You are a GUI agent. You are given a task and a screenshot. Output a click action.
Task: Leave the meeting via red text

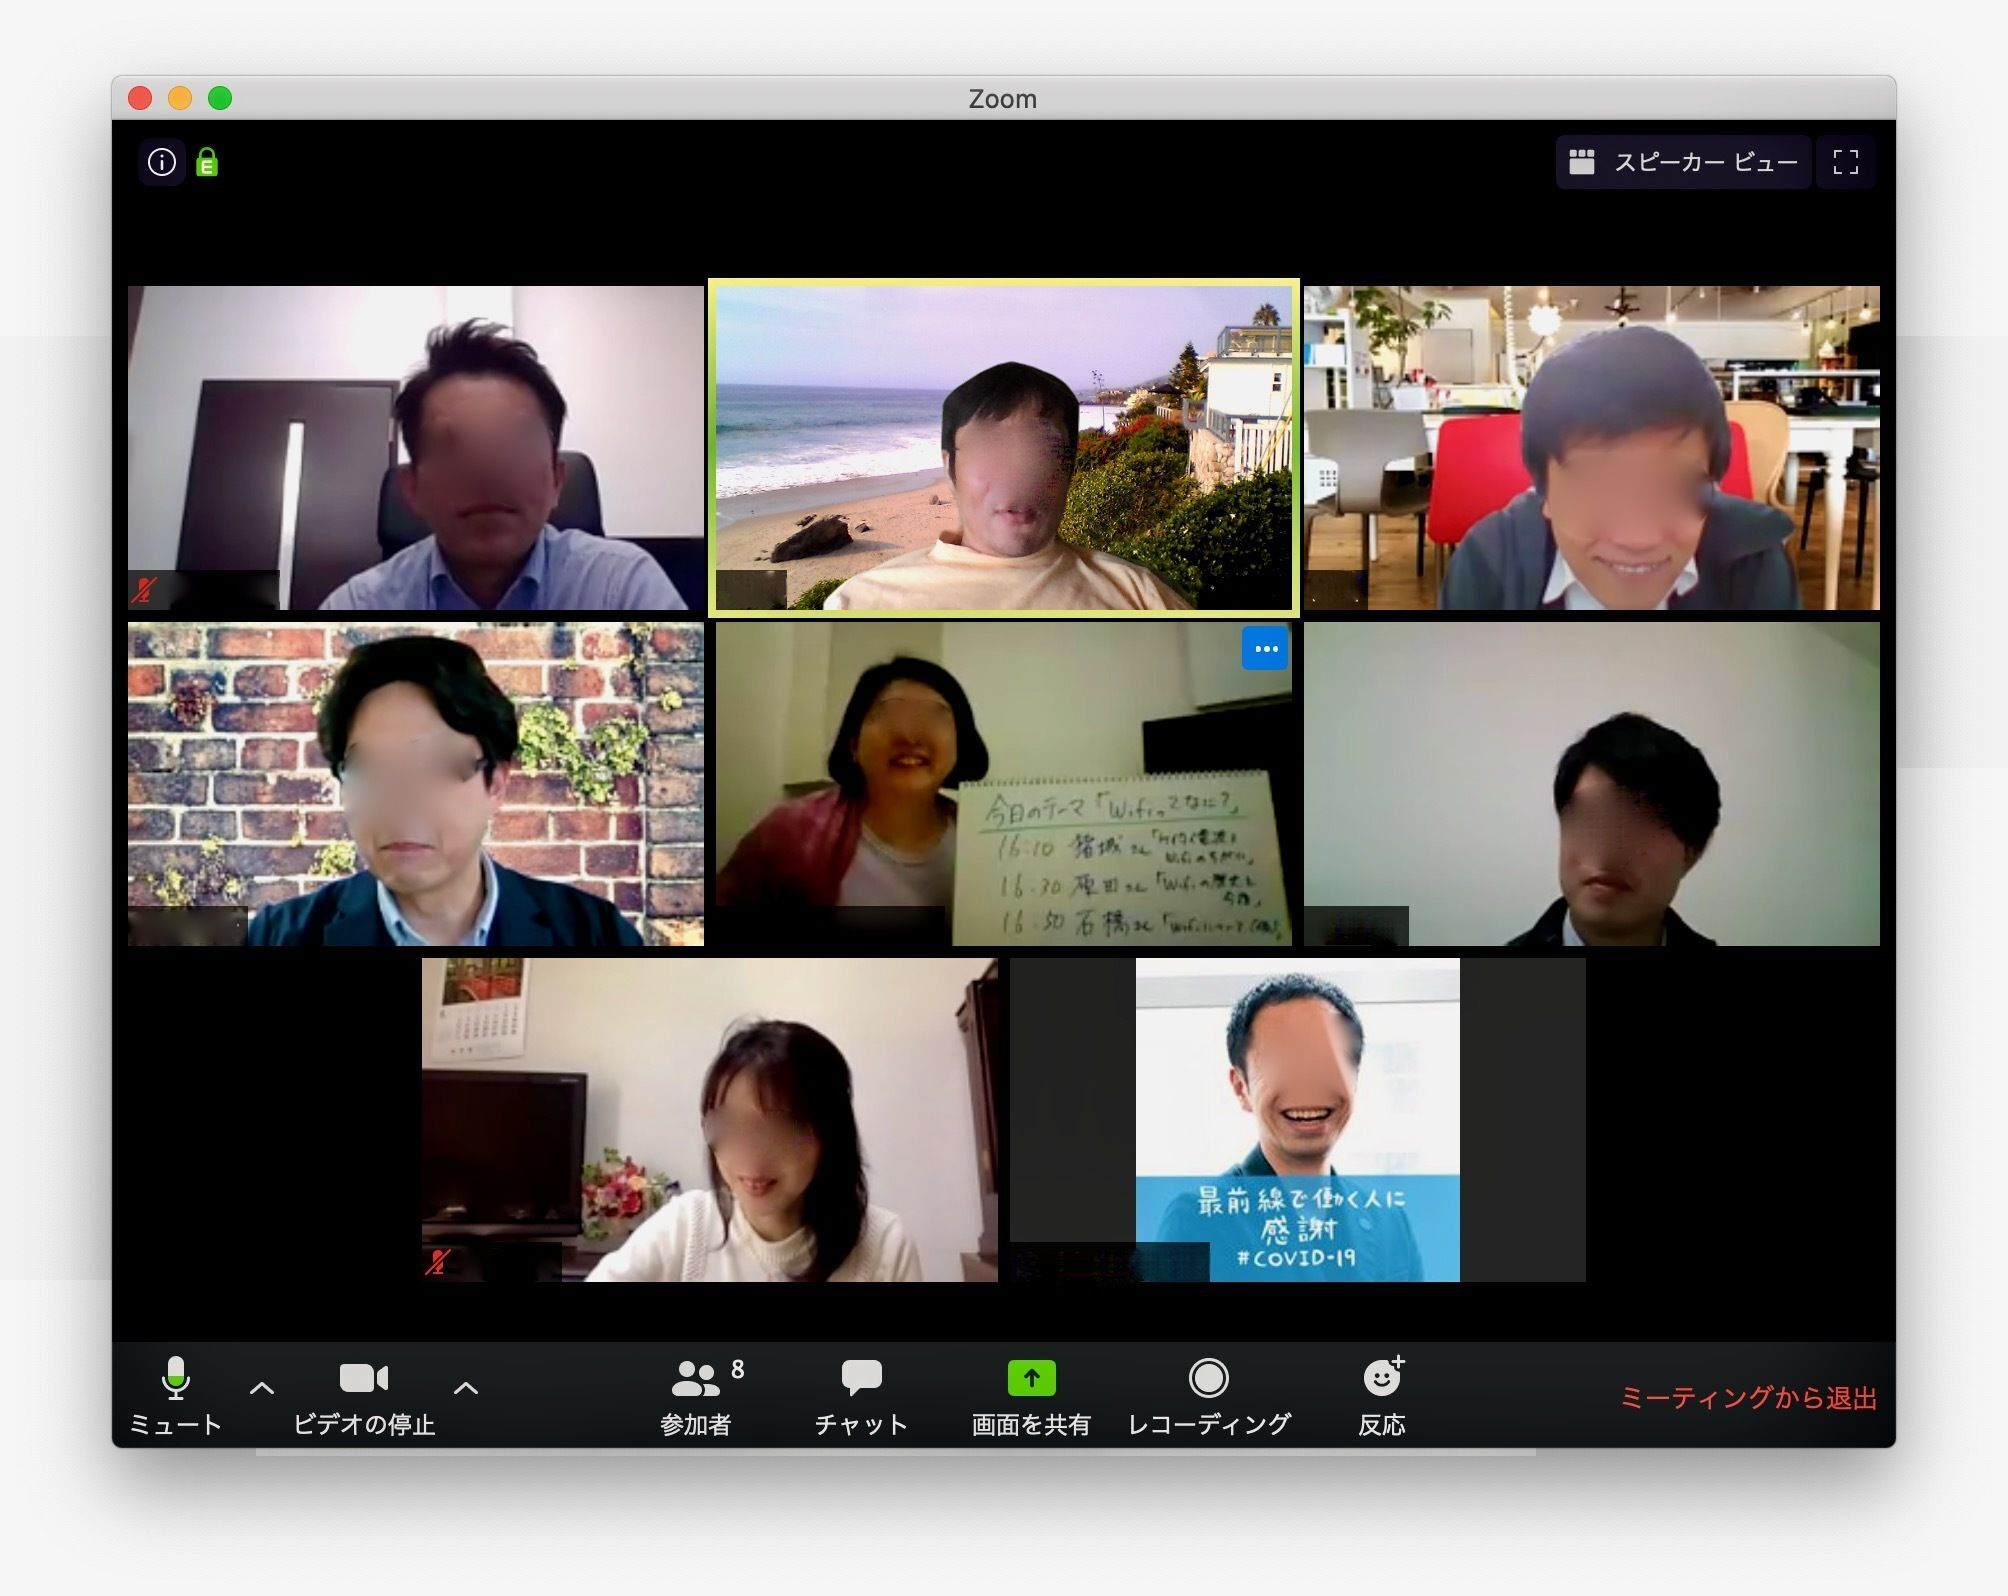[x=1747, y=1397]
